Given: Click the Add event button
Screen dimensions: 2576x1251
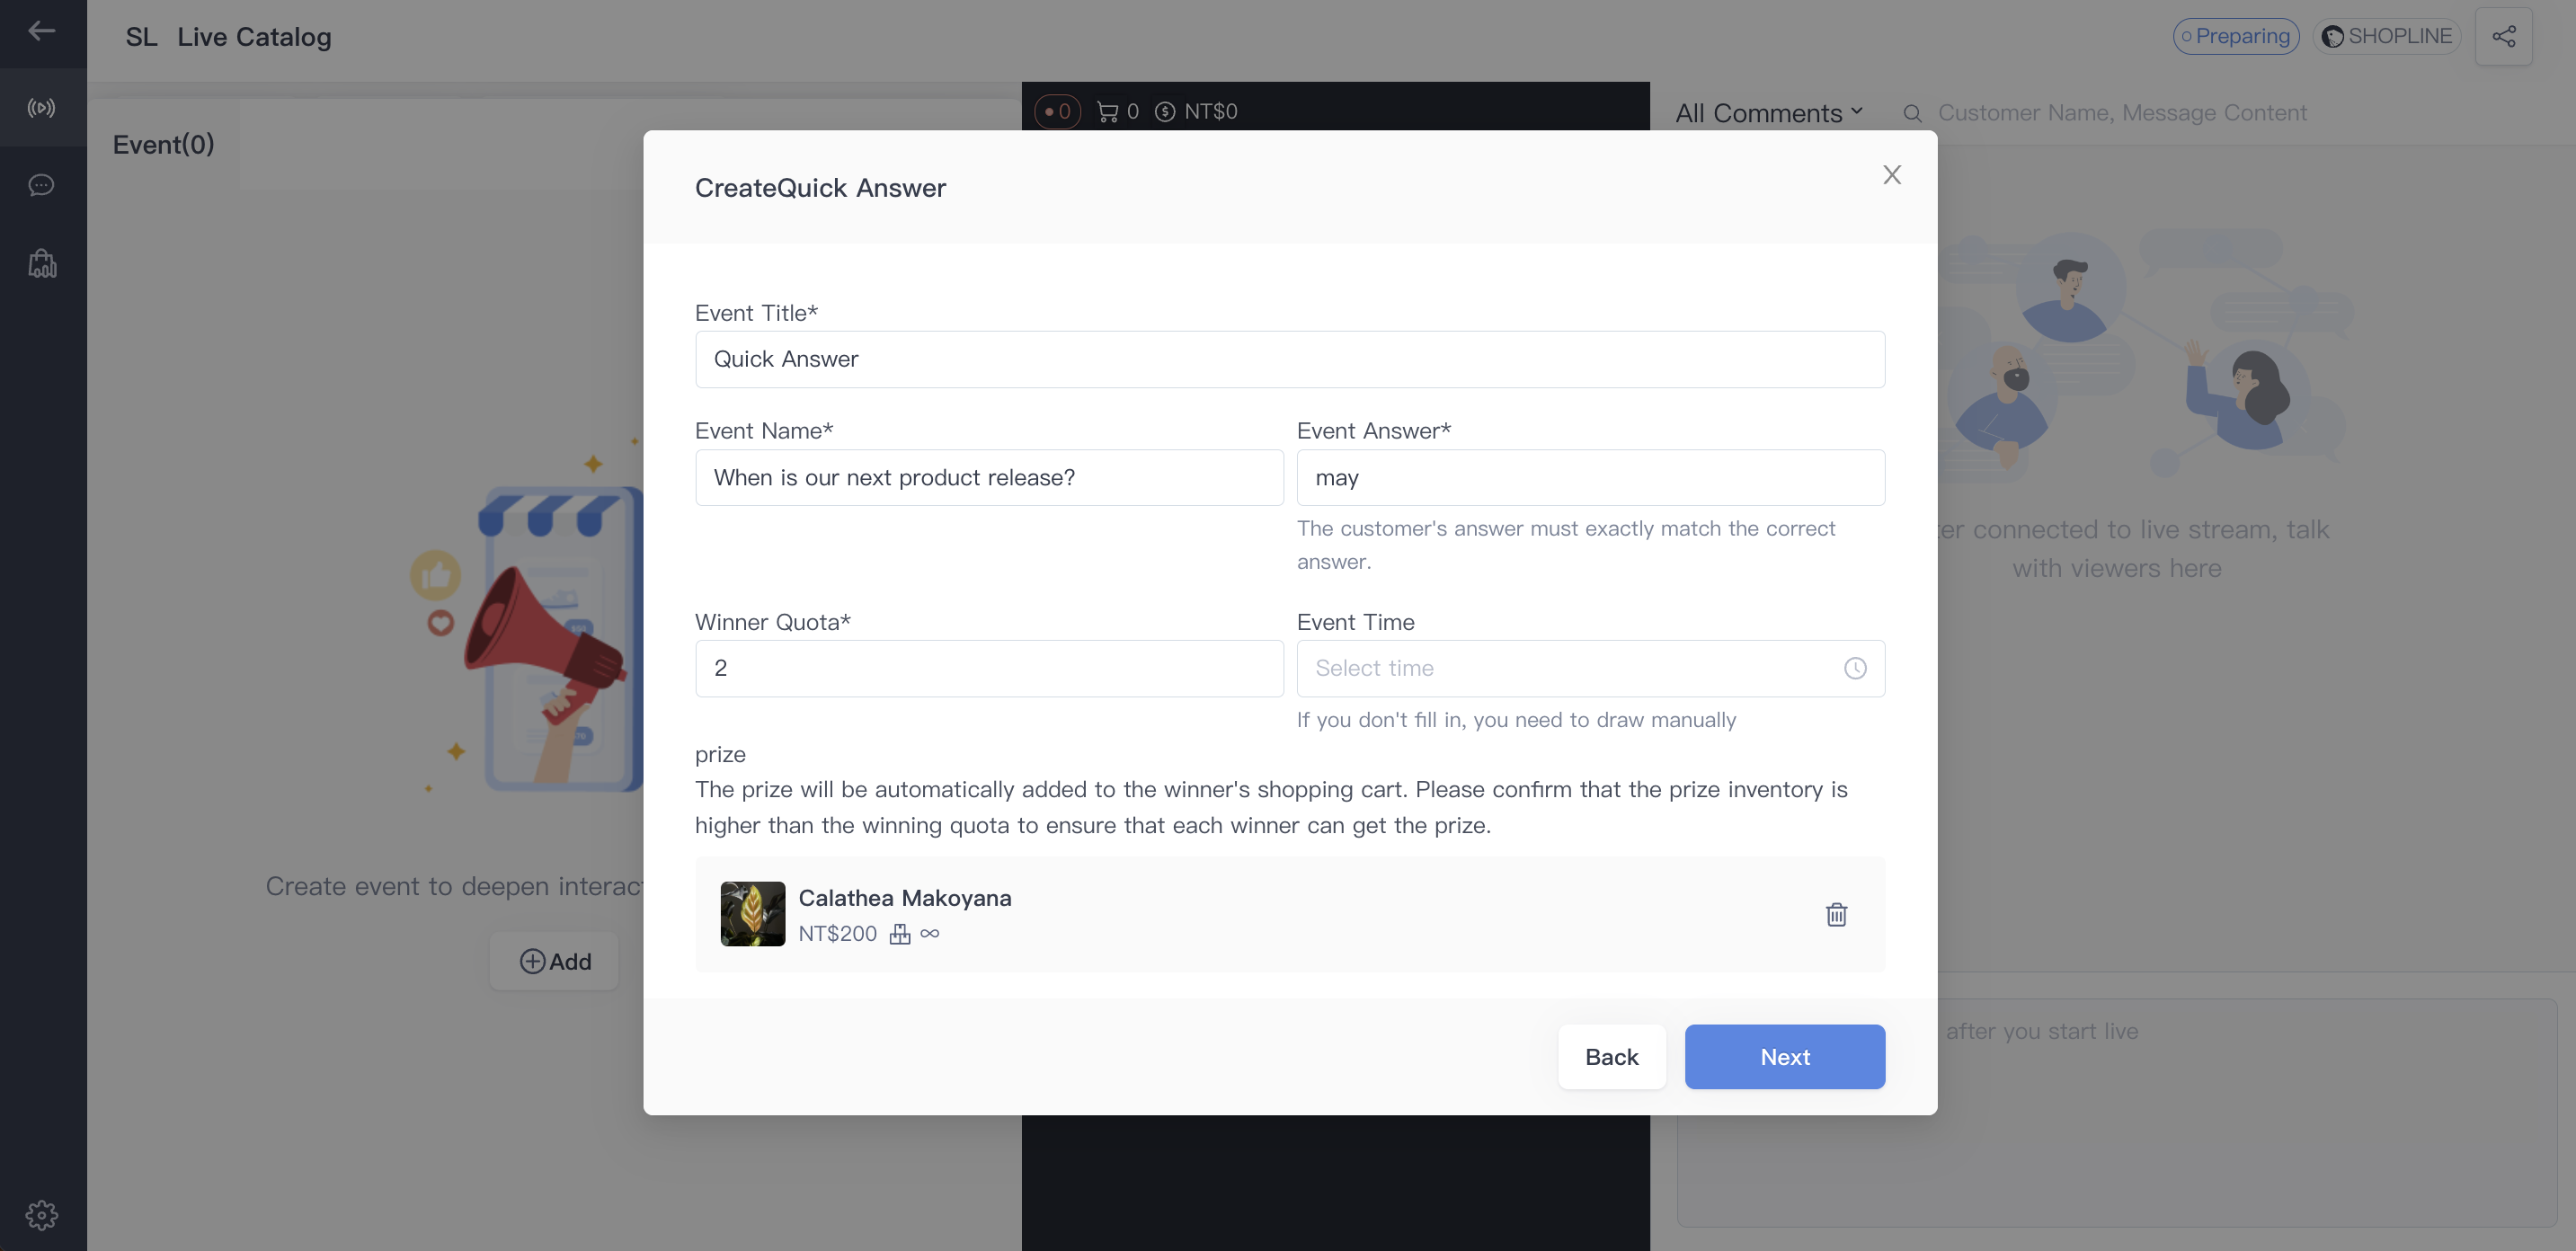Looking at the screenshot, I should coord(554,961).
